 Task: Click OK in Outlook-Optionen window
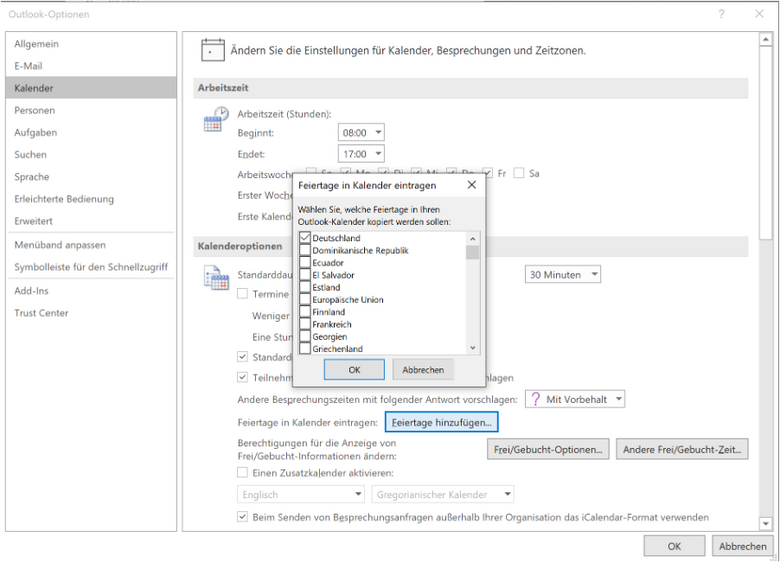(674, 546)
